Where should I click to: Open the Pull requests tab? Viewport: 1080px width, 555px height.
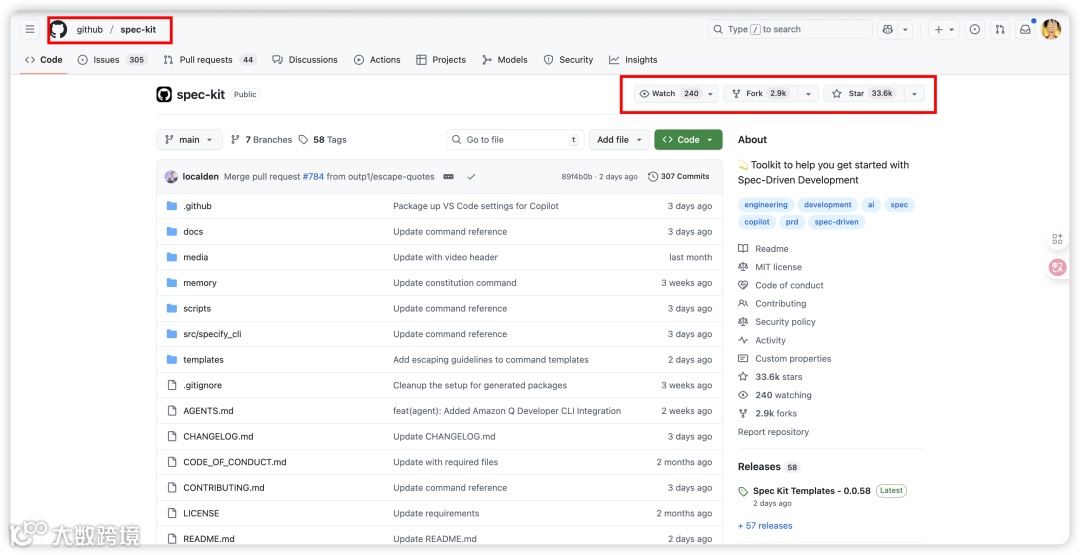[x=209, y=60]
